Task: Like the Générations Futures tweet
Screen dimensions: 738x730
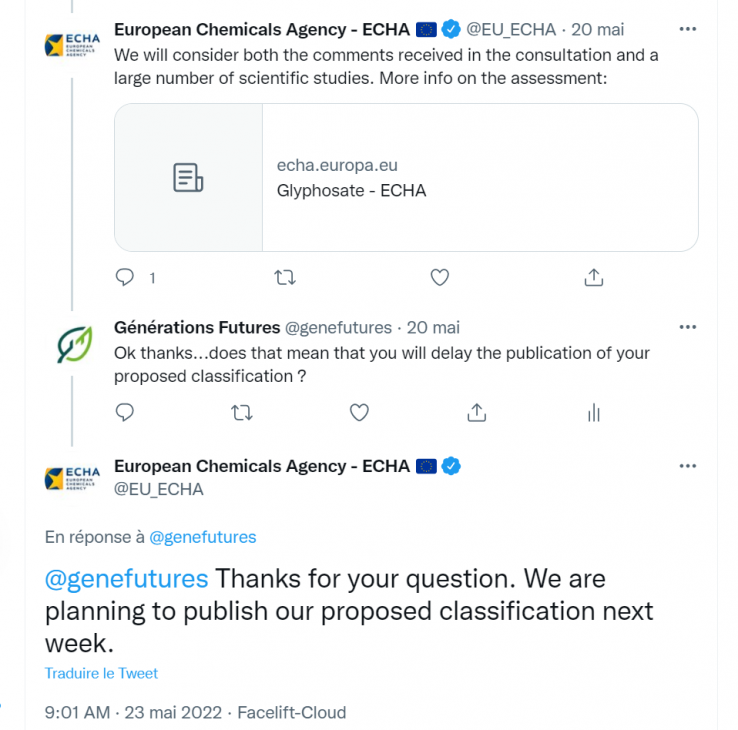Action: pos(359,412)
